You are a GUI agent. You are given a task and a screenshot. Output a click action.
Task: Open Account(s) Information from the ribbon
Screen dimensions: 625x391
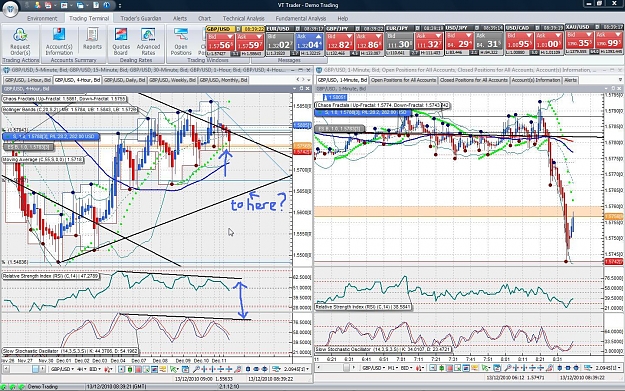click(x=59, y=41)
